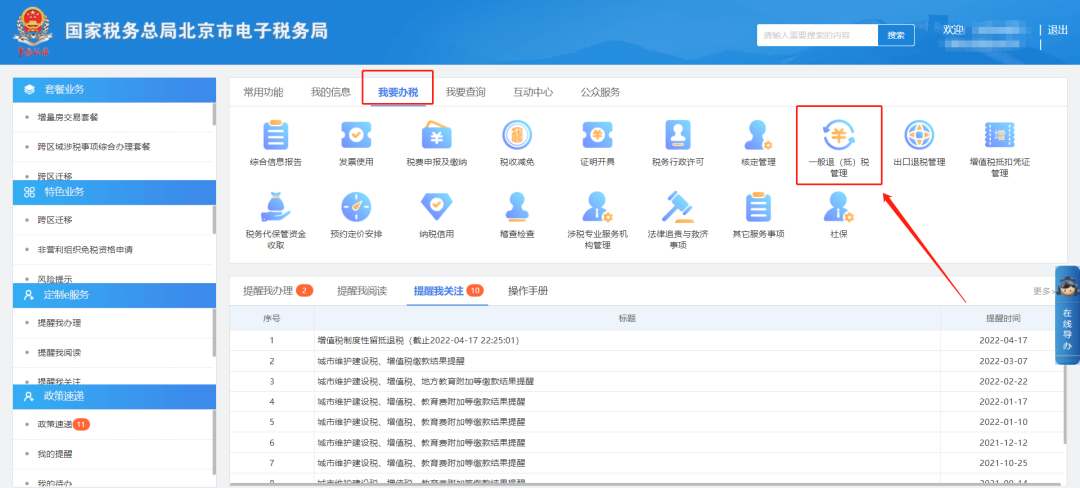Click the 序号 column header

(x=271, y=319)
